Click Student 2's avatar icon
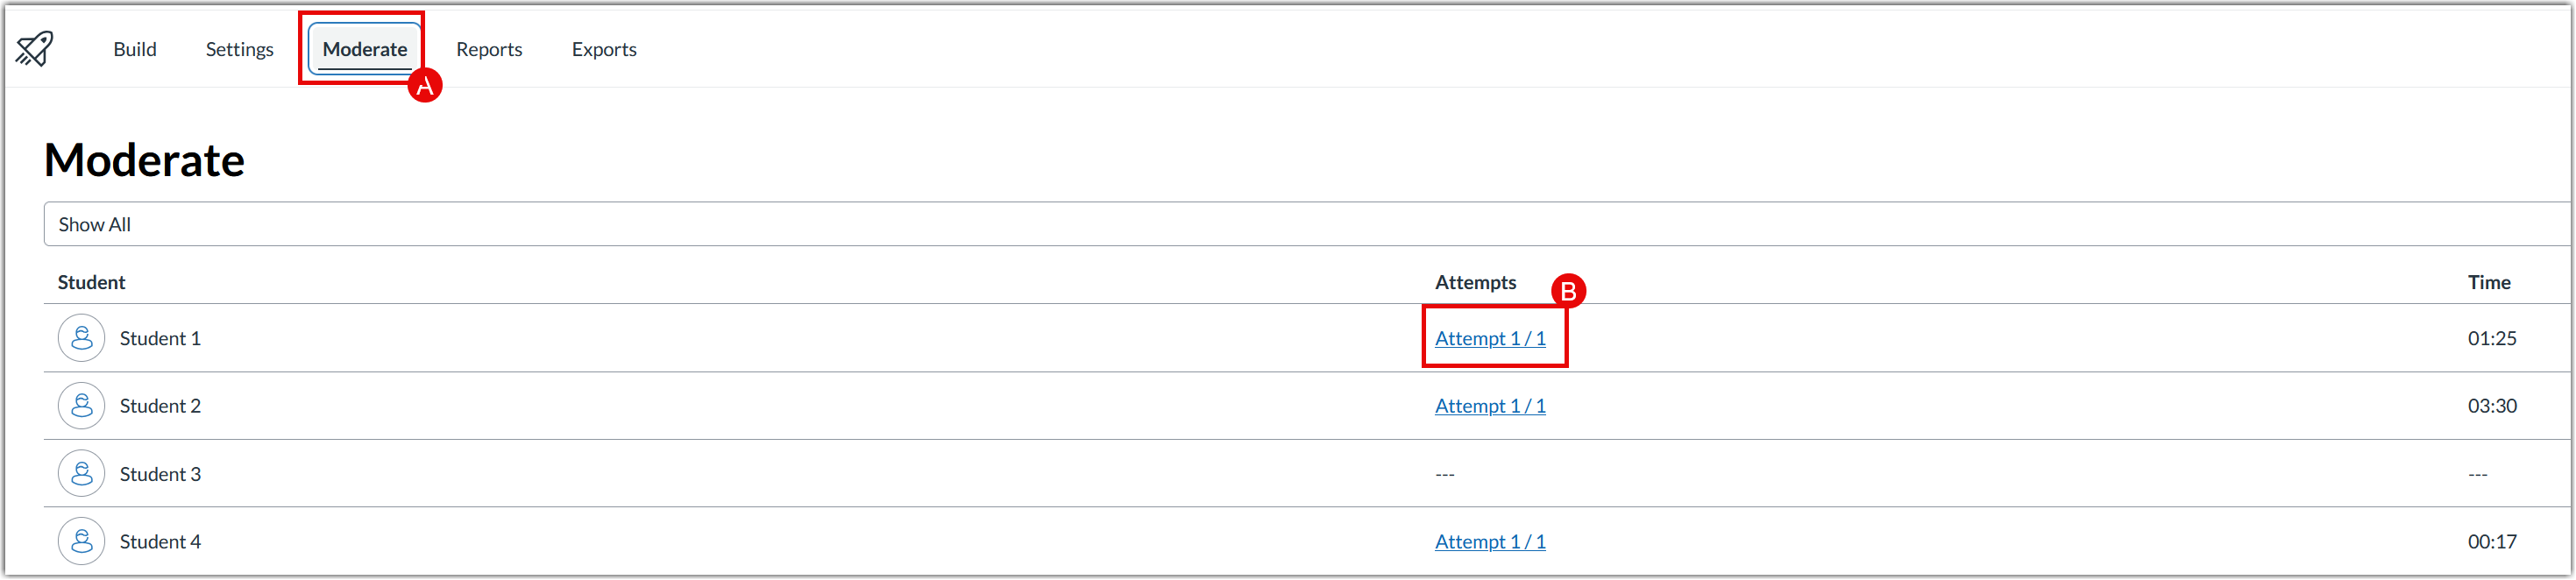Screen dimensions: 2576x580 tap(81, 405)
